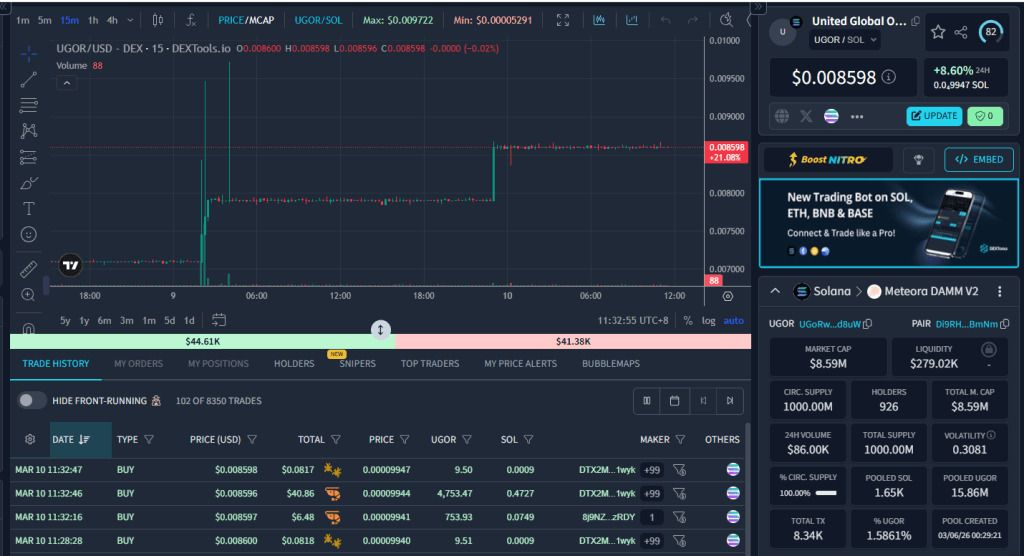
Task: Set chart range to 5d
Action: (170, 321)
